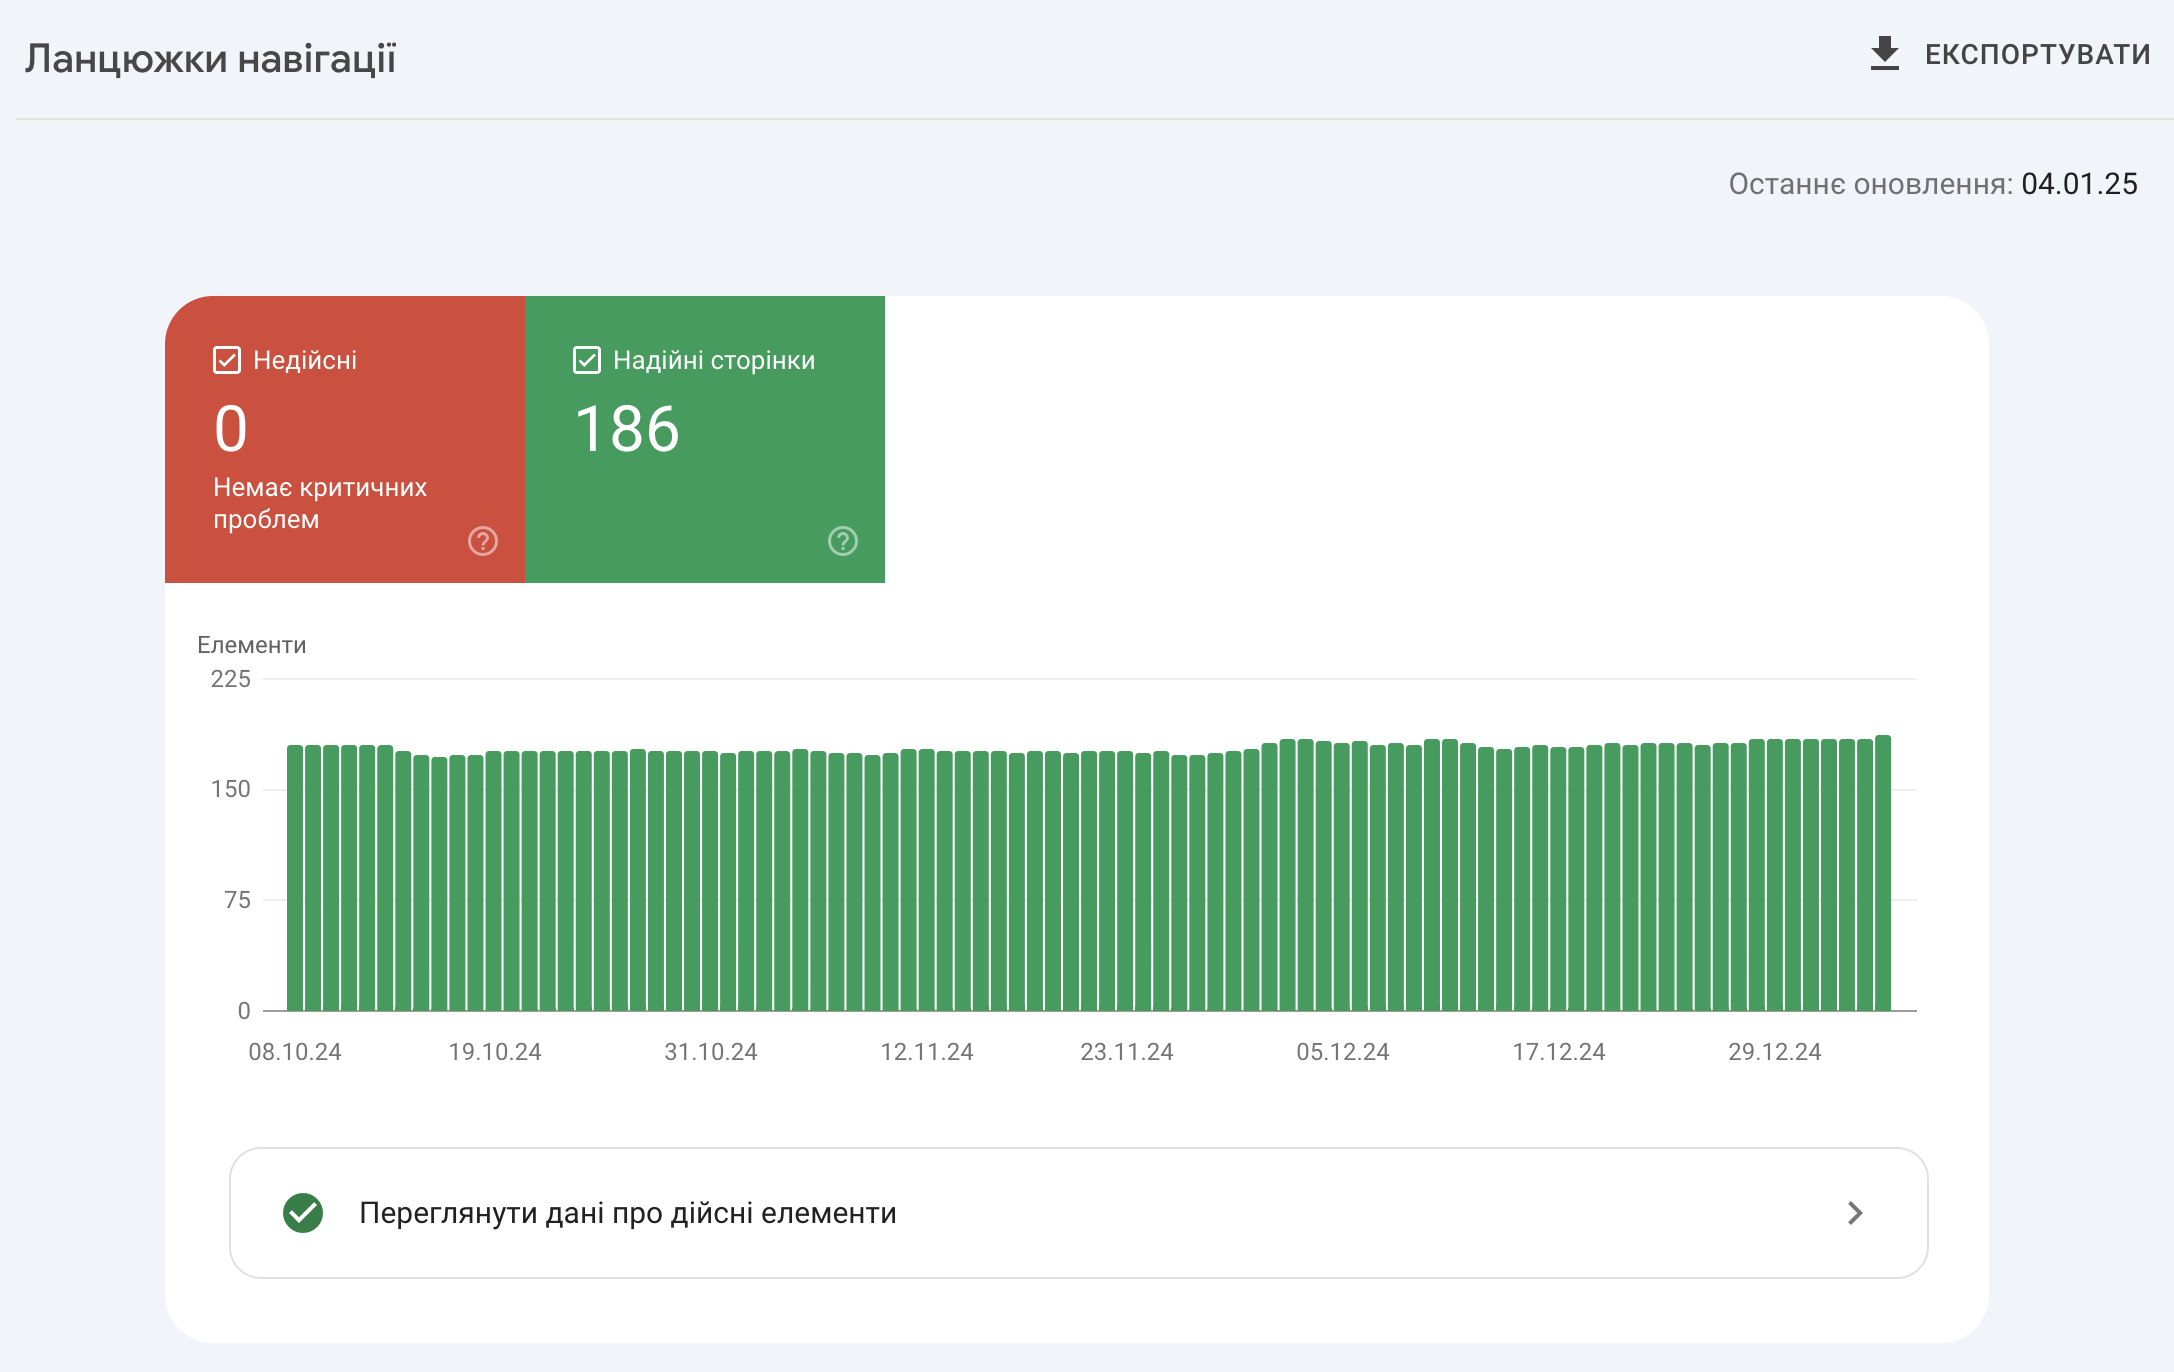Viewport: 2174px width, 1372px height.
Task: Click the ЕКСПОРТУВАТИ text button
Action: pyautogui.click(x=2037, y=54)
